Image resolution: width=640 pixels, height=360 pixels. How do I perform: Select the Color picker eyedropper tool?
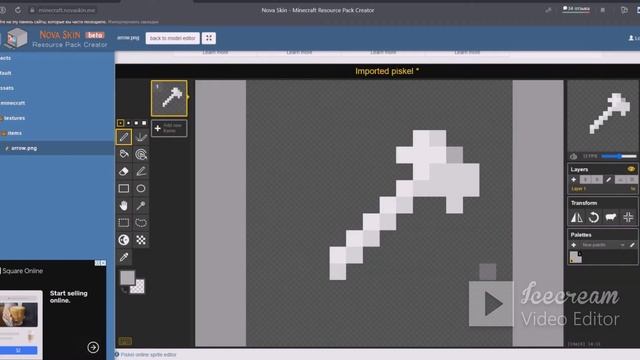(124, 257)
